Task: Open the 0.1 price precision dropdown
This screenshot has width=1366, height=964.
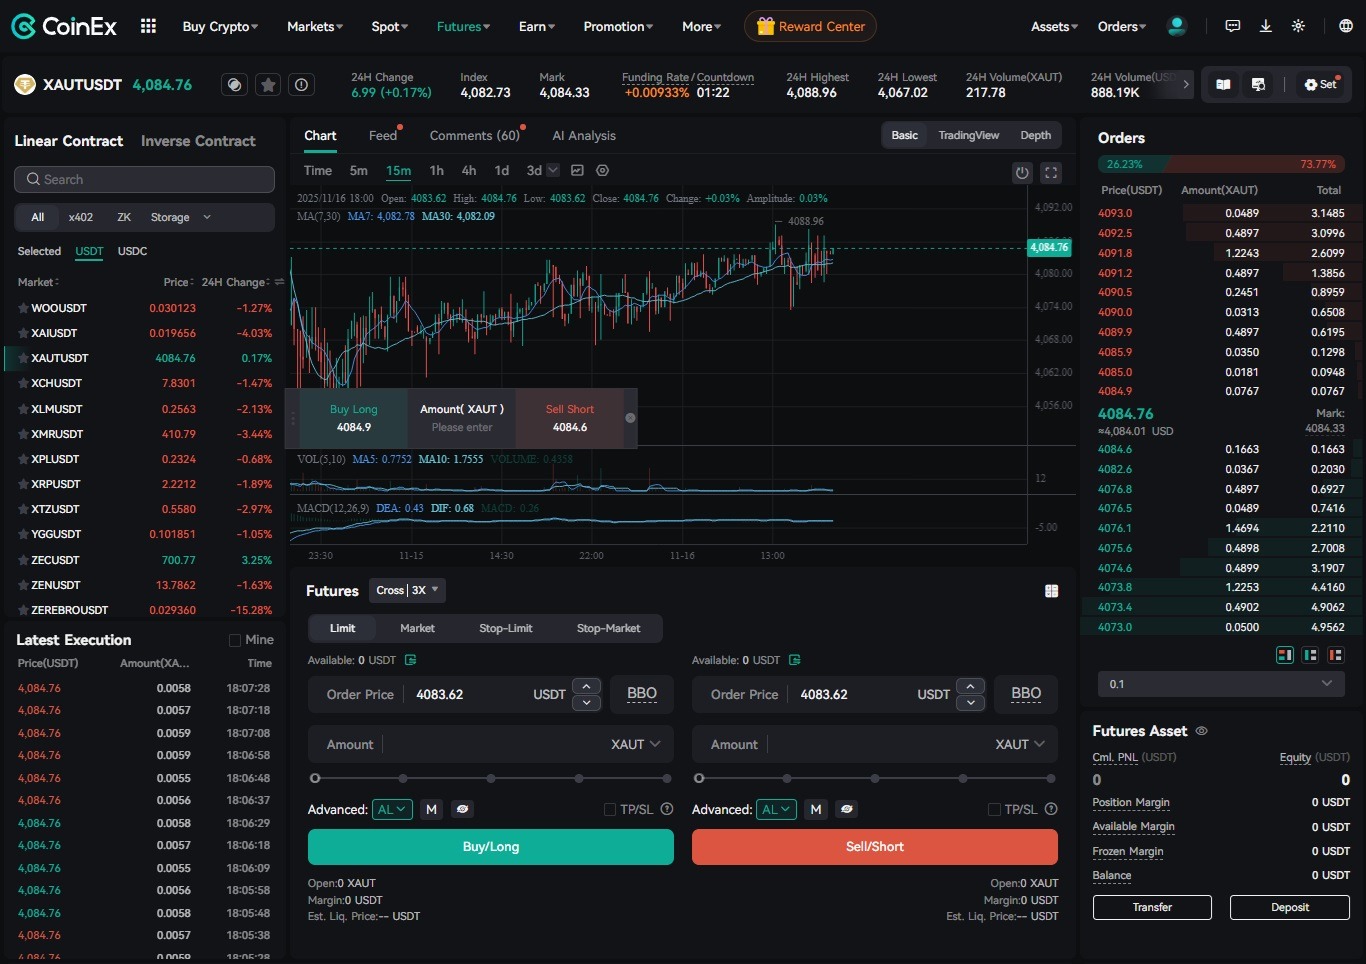Action: pos(1221,684)
